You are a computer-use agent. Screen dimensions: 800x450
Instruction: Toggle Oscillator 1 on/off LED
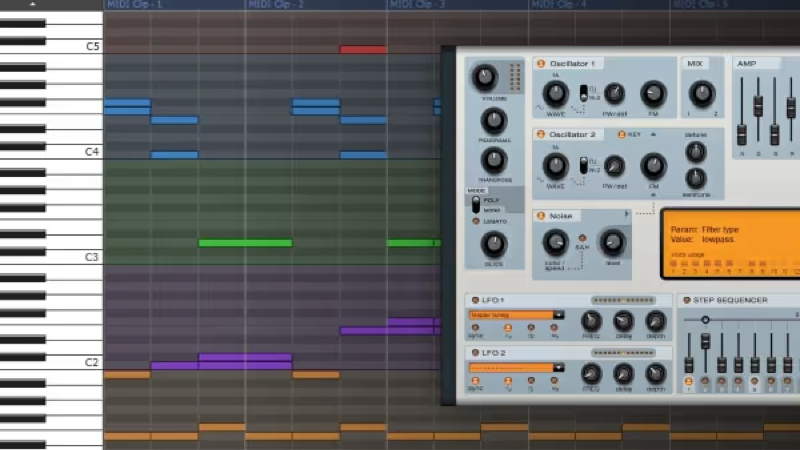point(541,64)
